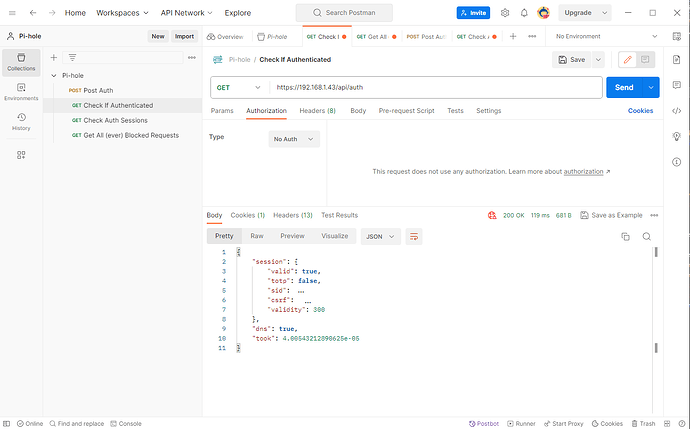Open the Environments sidebar panel

(x=21, y=92)
